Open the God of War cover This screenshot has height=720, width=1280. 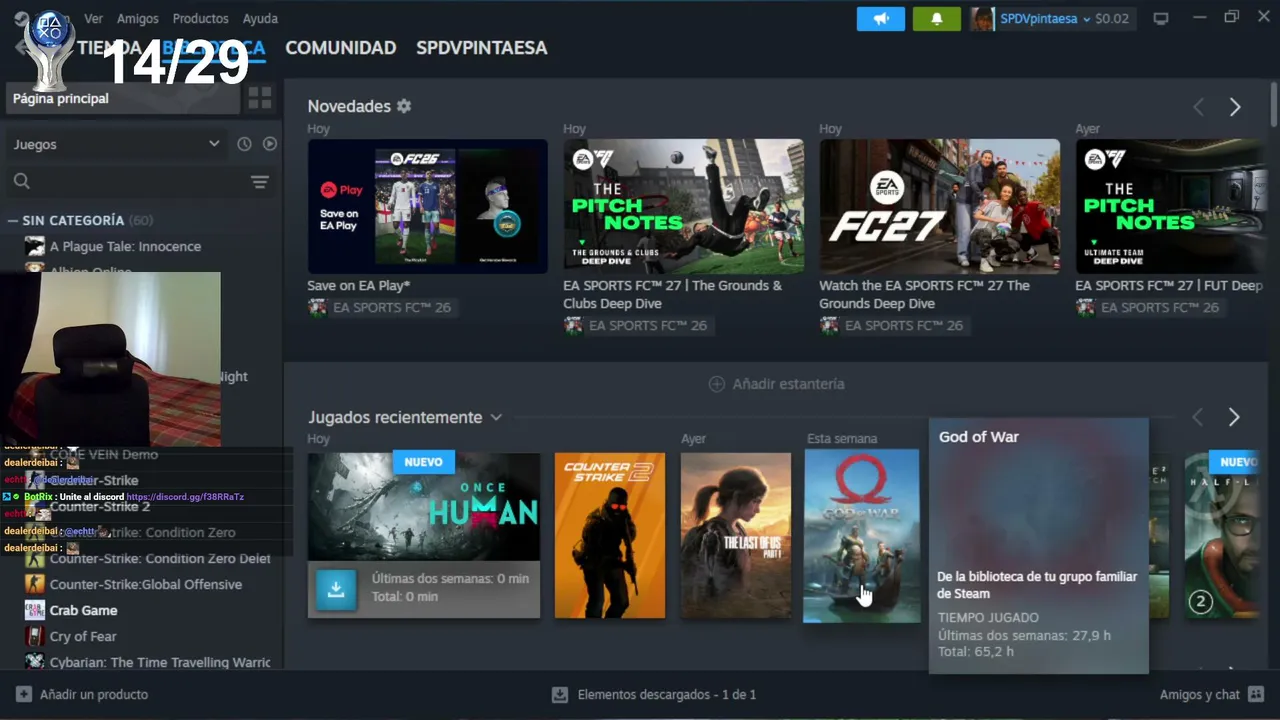tap(862, 536)
